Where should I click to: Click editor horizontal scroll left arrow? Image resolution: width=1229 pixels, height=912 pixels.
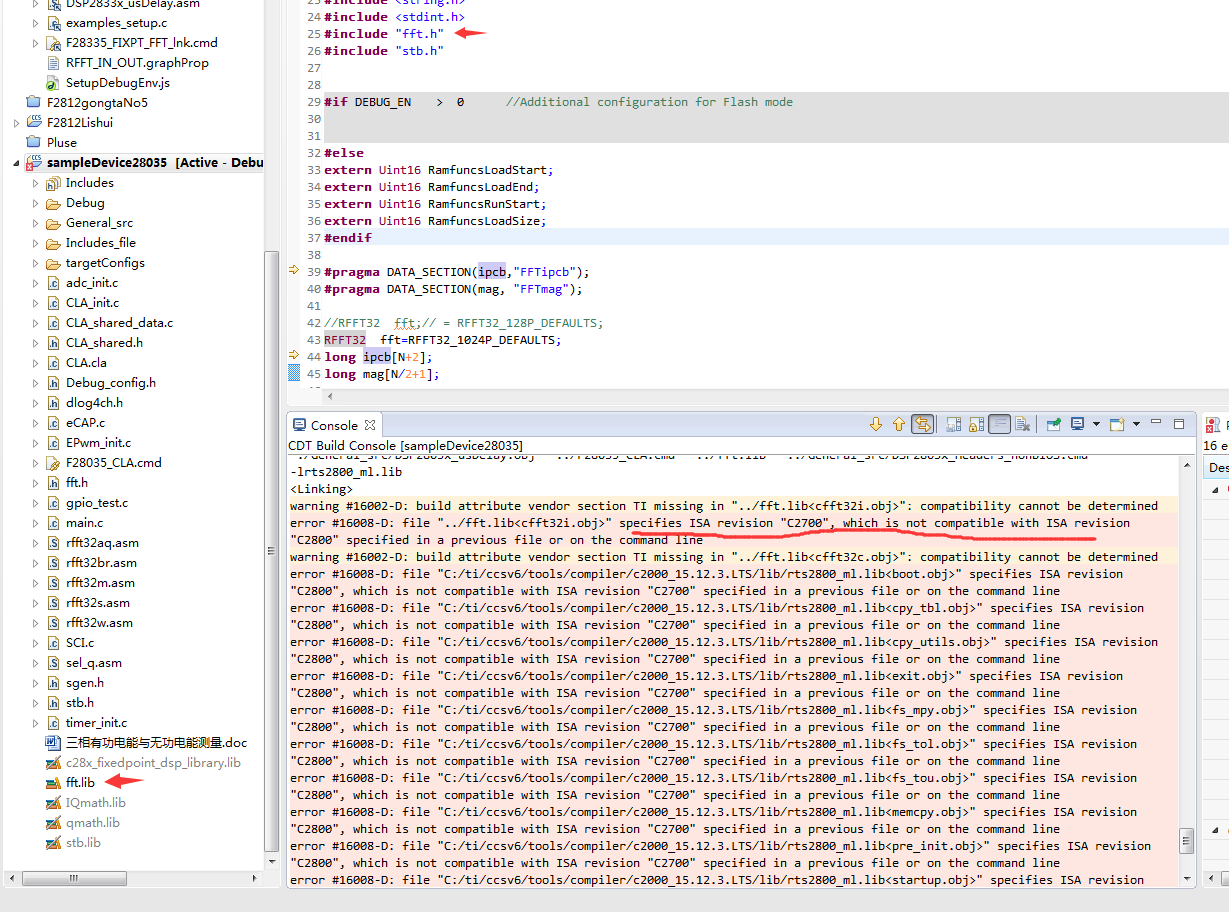[x=330, y=396]
